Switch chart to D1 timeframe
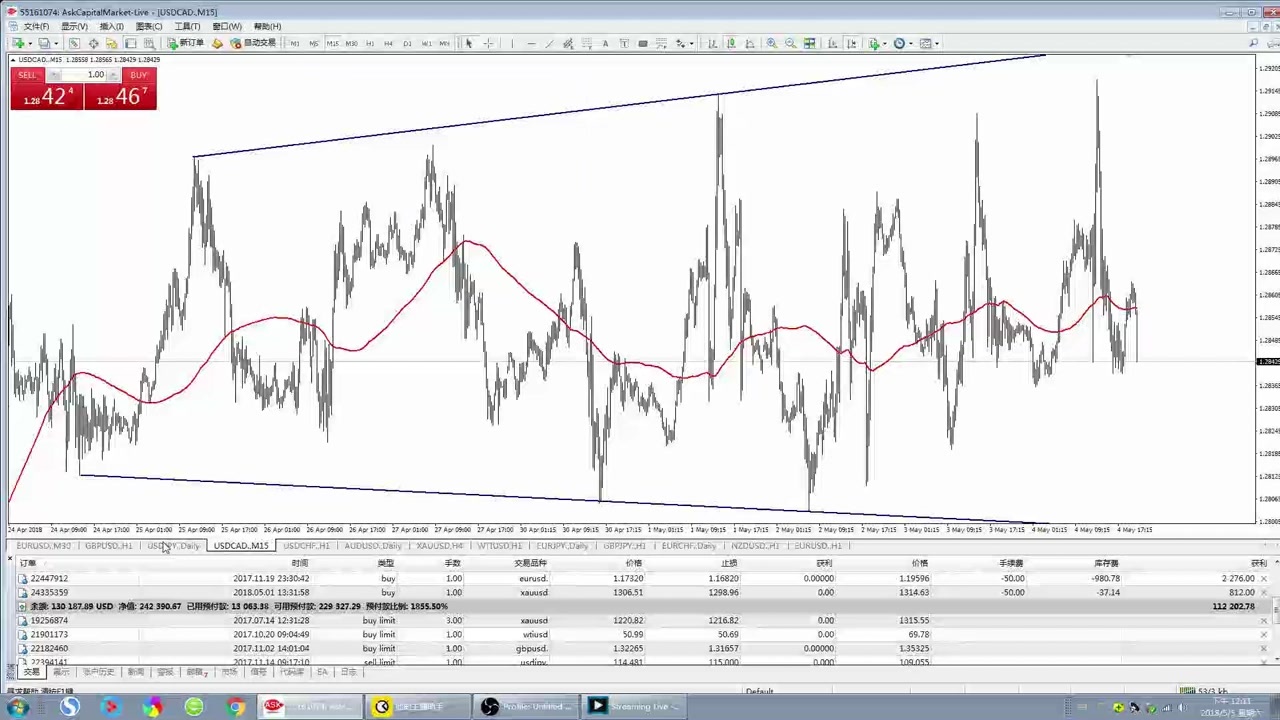 (407, 43)
